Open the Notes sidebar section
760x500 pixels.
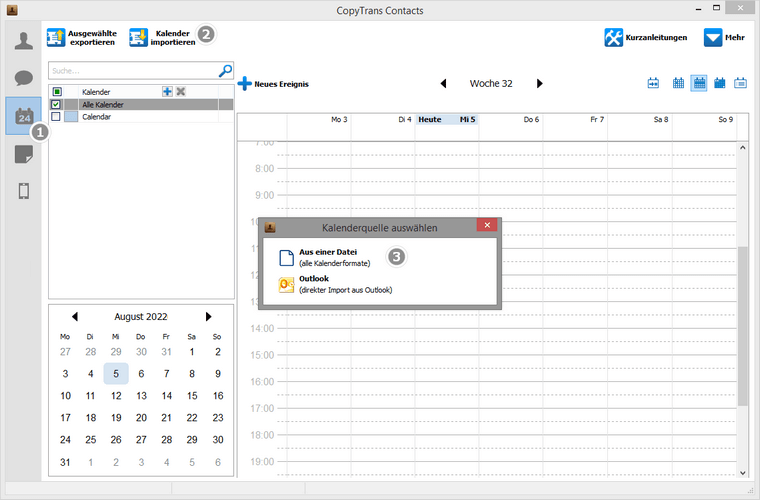pyautogui.click(x=23, y=155)
